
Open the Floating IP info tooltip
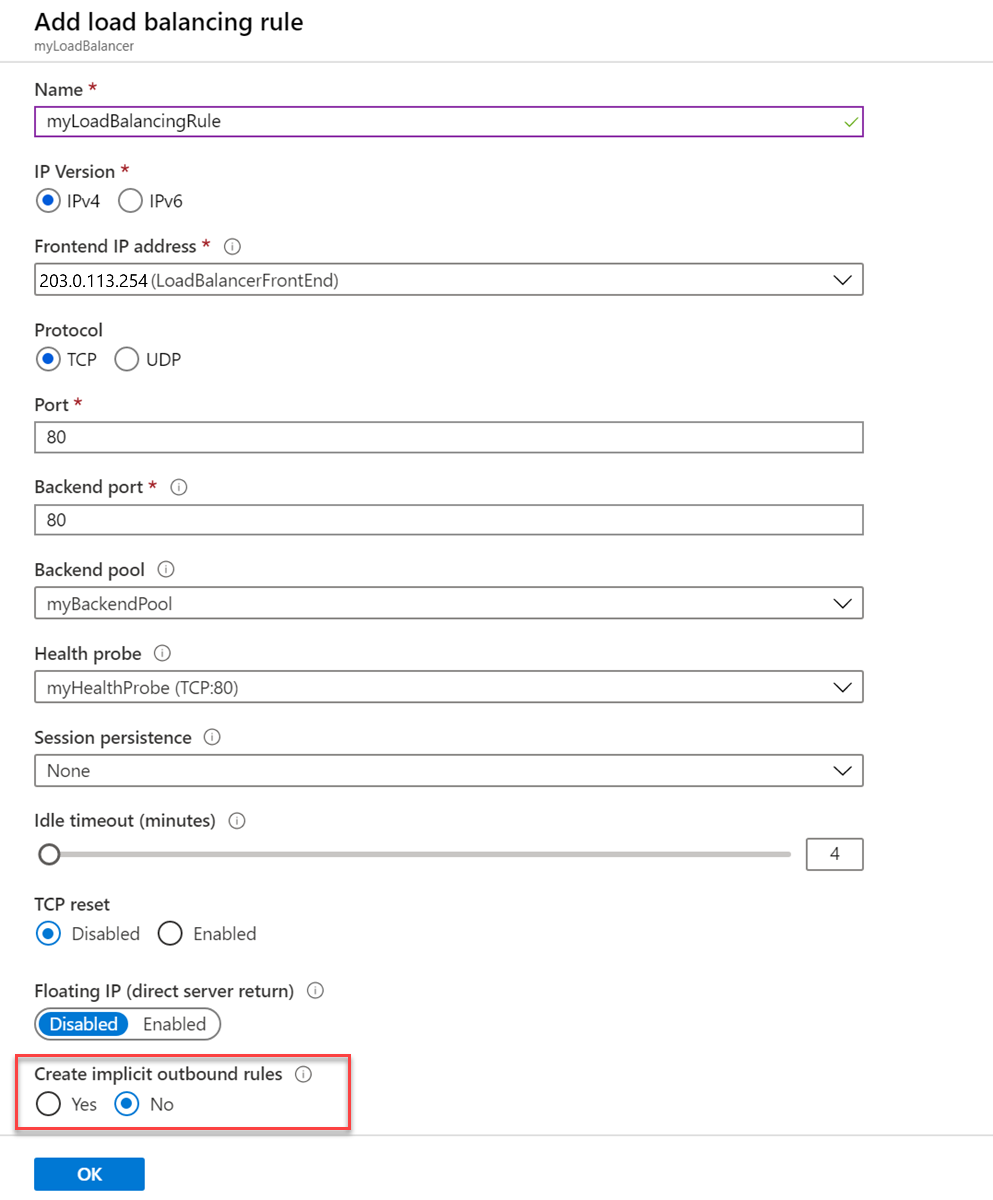(x=315, y=991)
